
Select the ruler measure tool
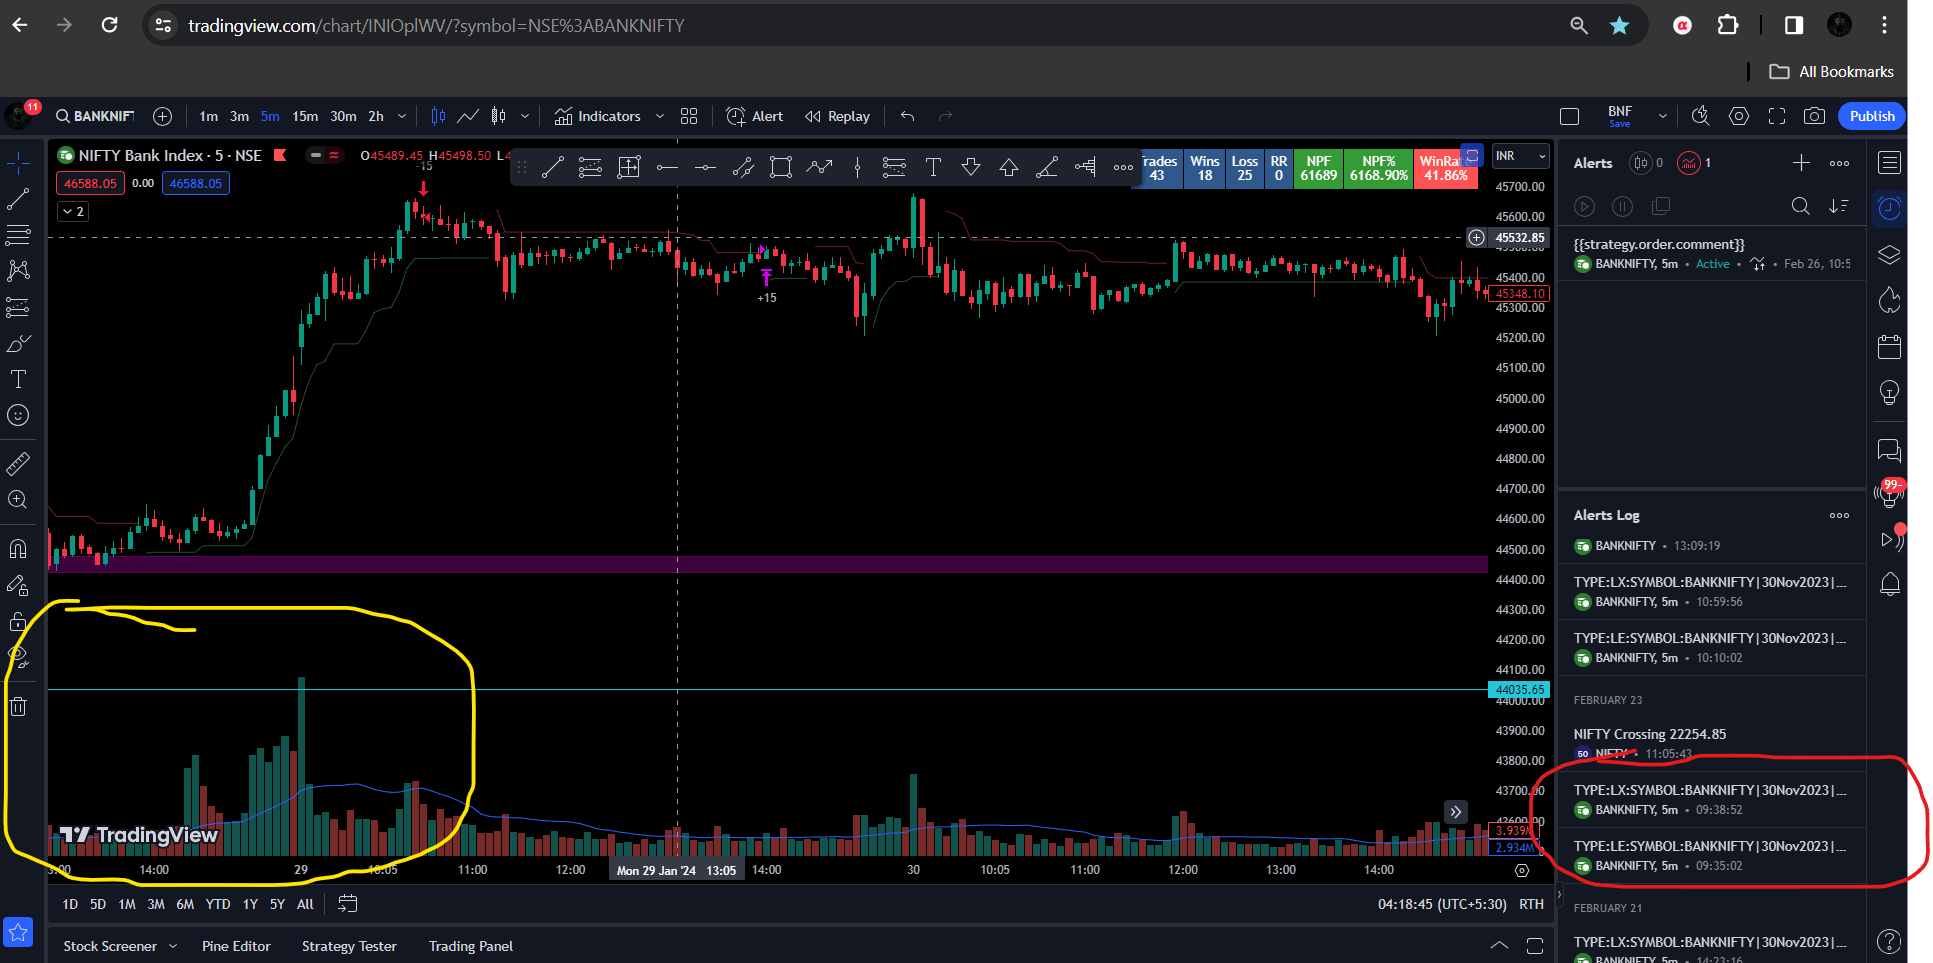tap(18, 463)
